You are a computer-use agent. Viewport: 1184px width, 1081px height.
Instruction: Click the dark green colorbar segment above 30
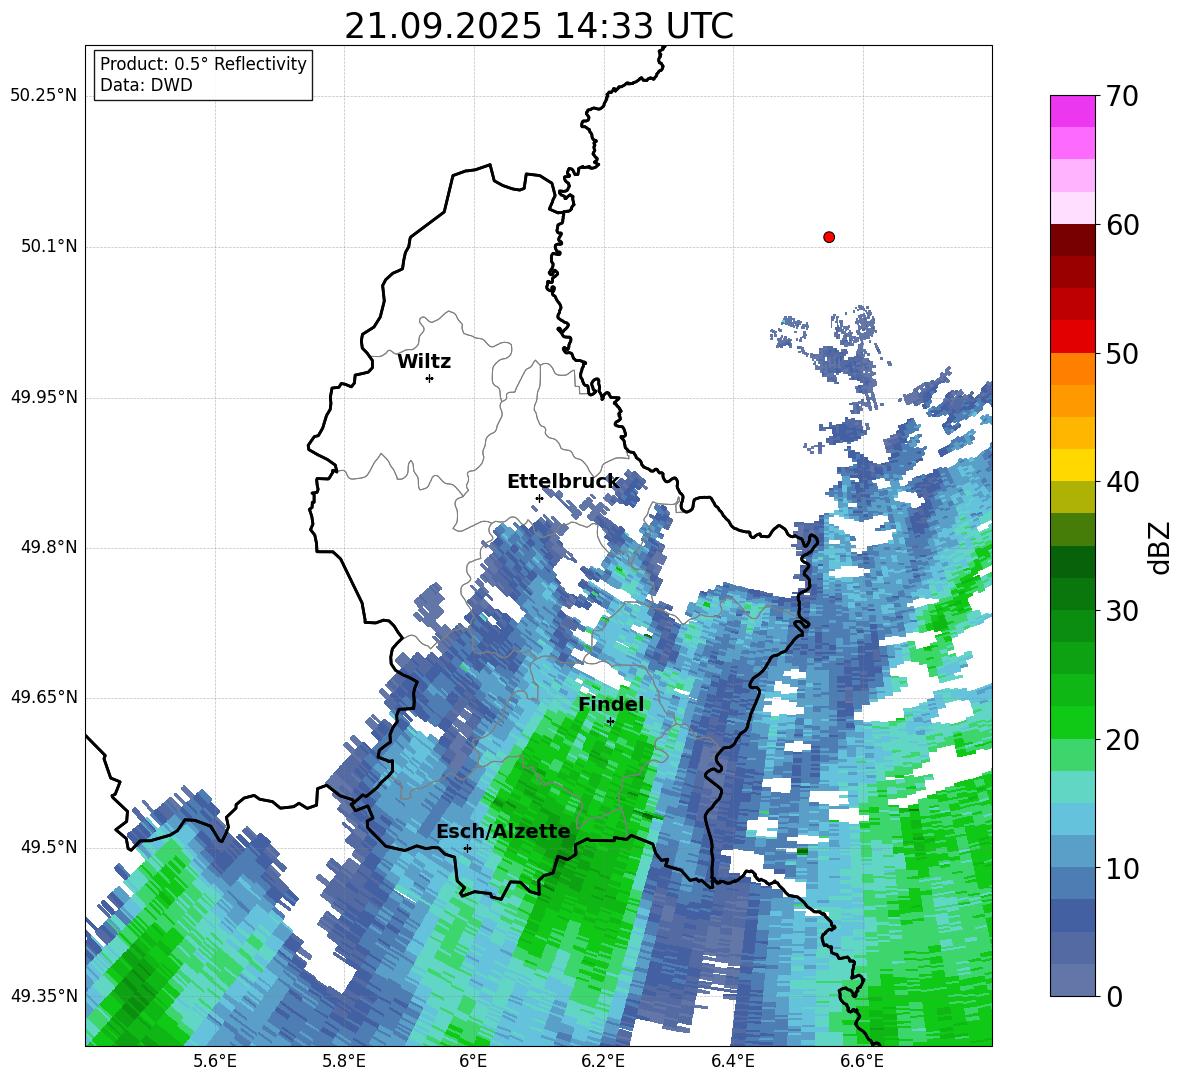pyautogui.click(x=1072, y=594)
